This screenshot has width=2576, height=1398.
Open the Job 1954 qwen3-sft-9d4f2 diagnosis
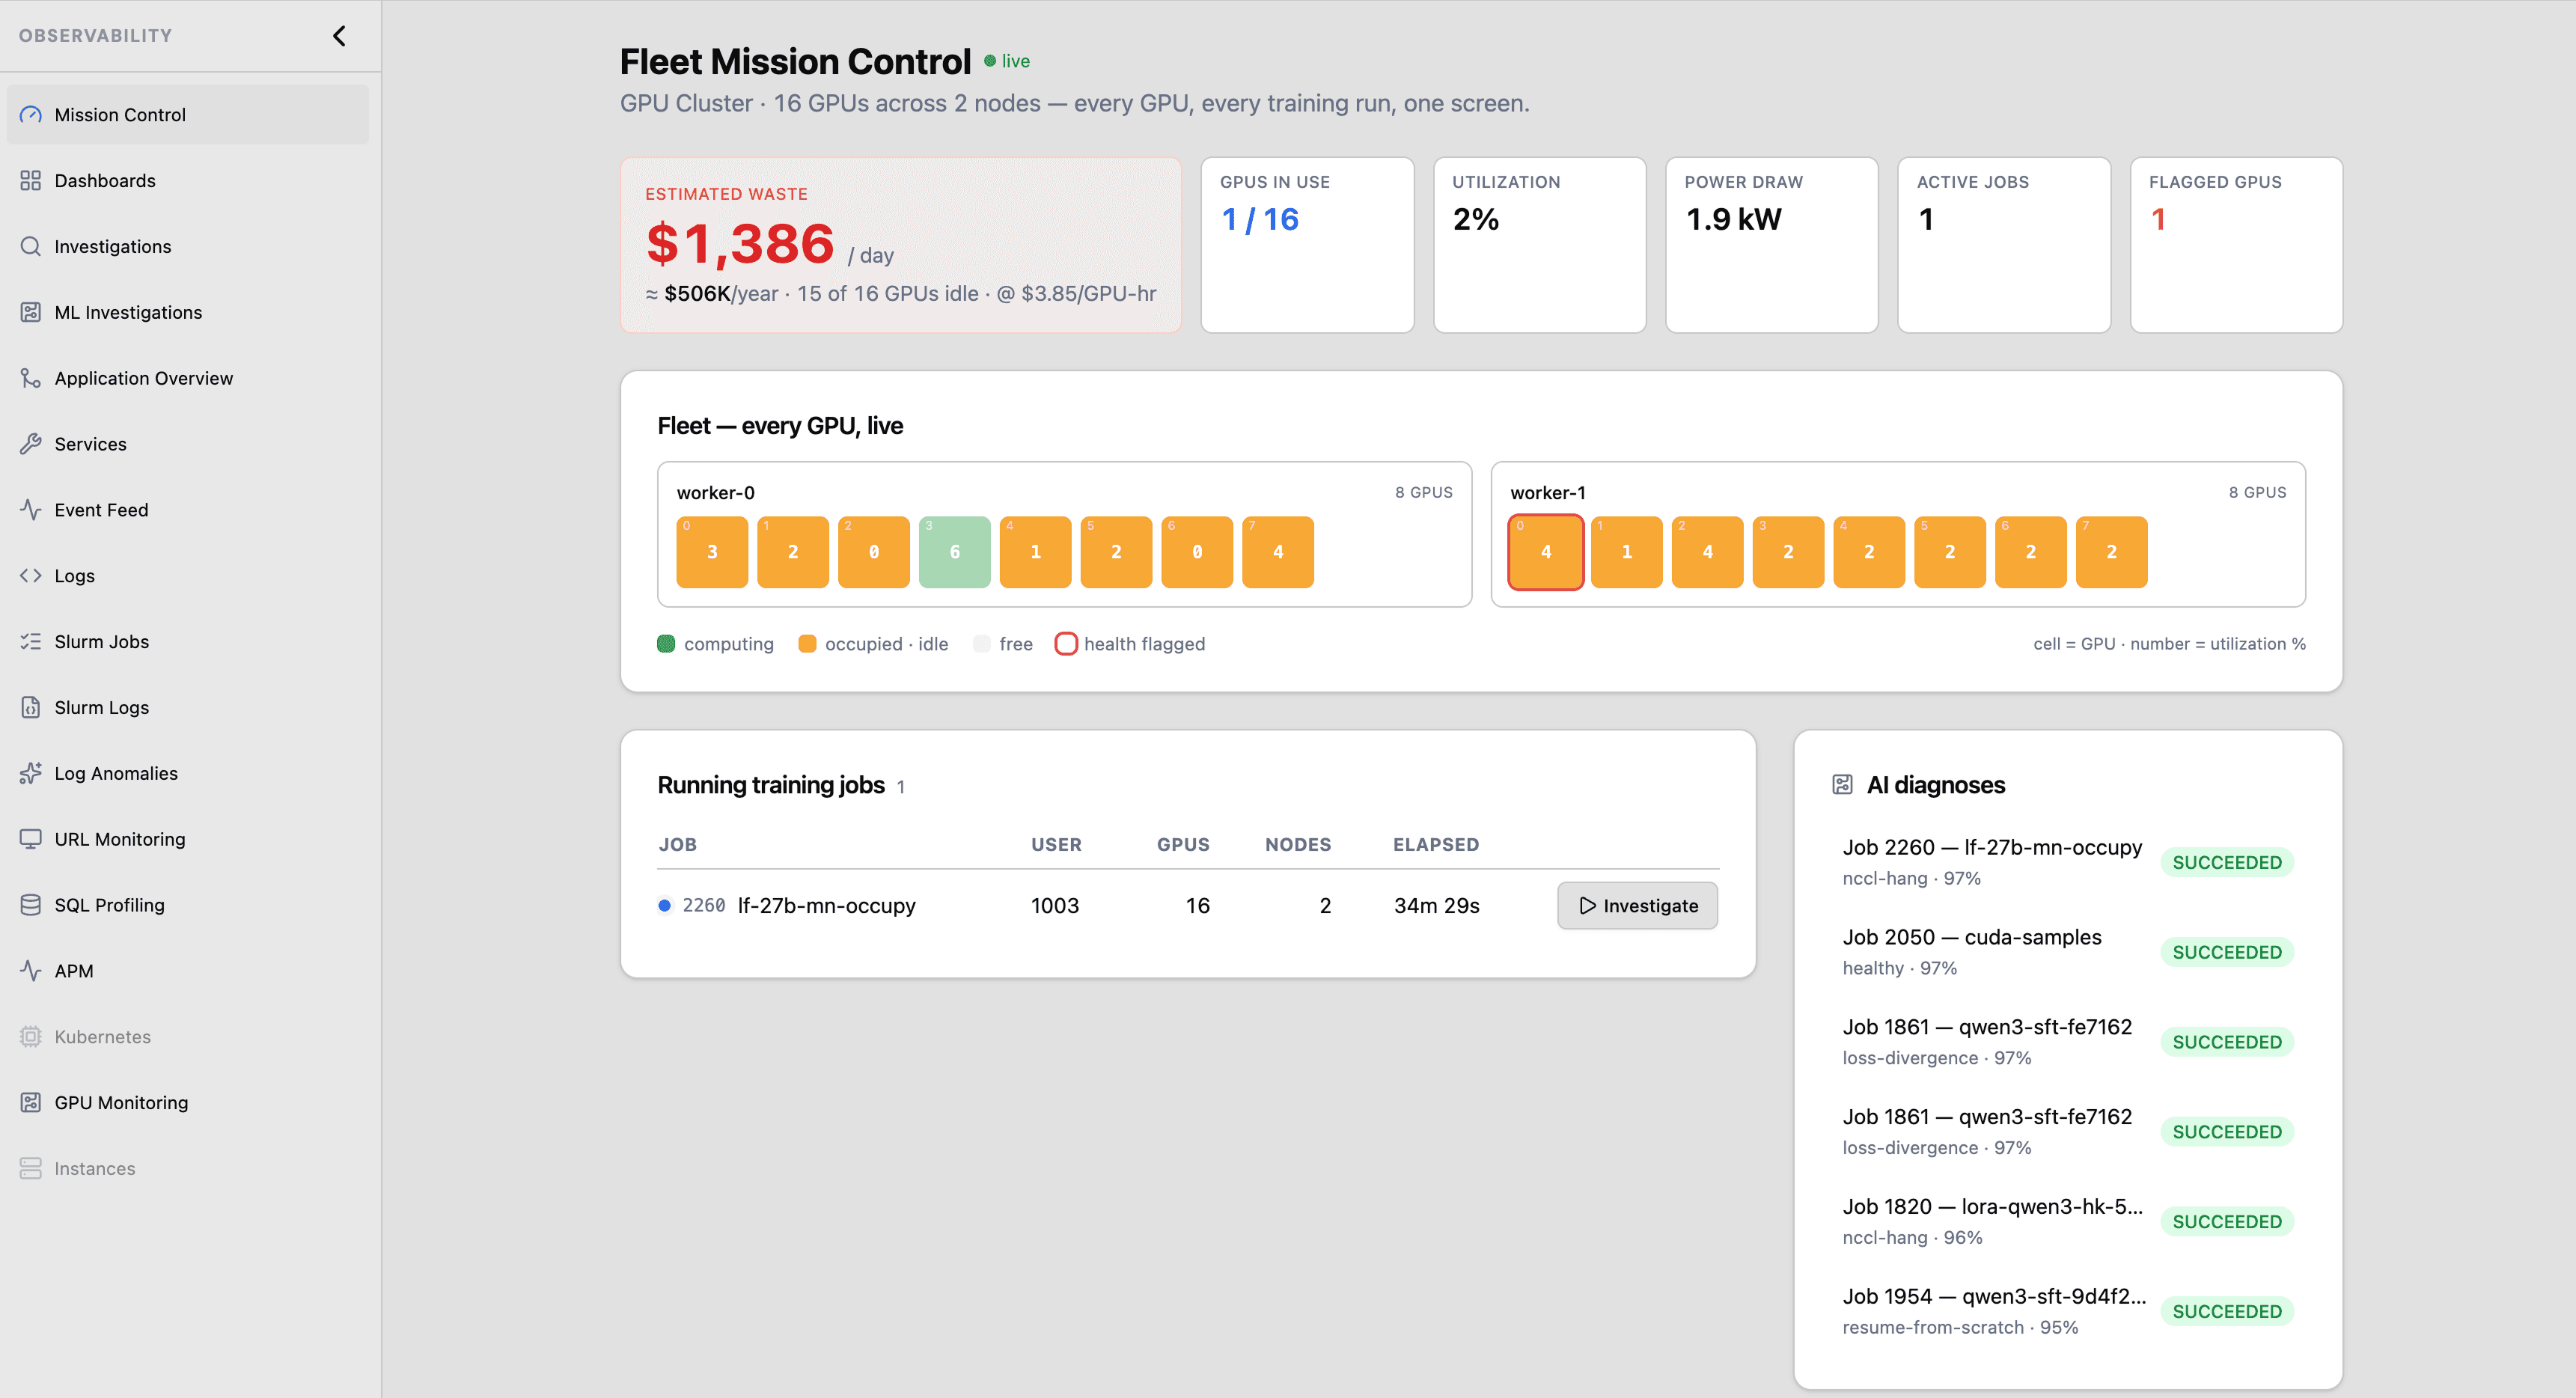click(2068, 1311)
